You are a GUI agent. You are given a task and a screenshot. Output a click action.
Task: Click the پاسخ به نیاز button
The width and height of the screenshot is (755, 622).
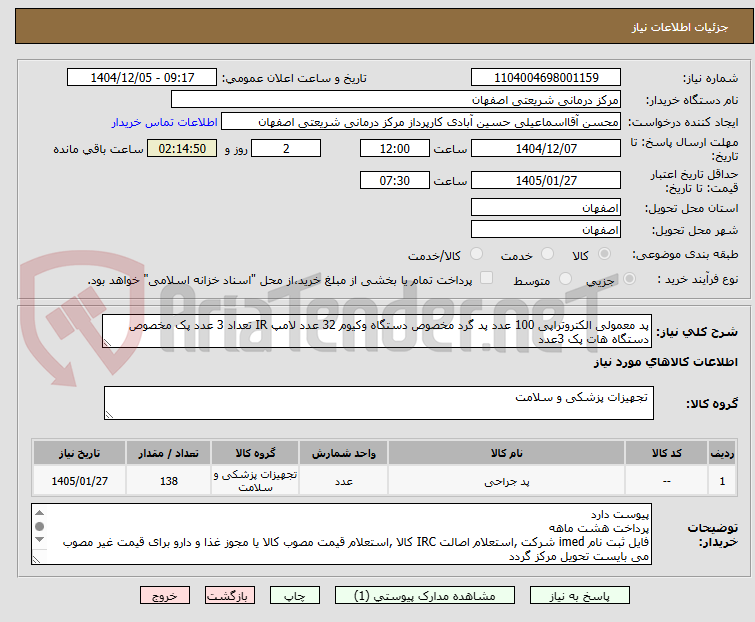point(579,596)
